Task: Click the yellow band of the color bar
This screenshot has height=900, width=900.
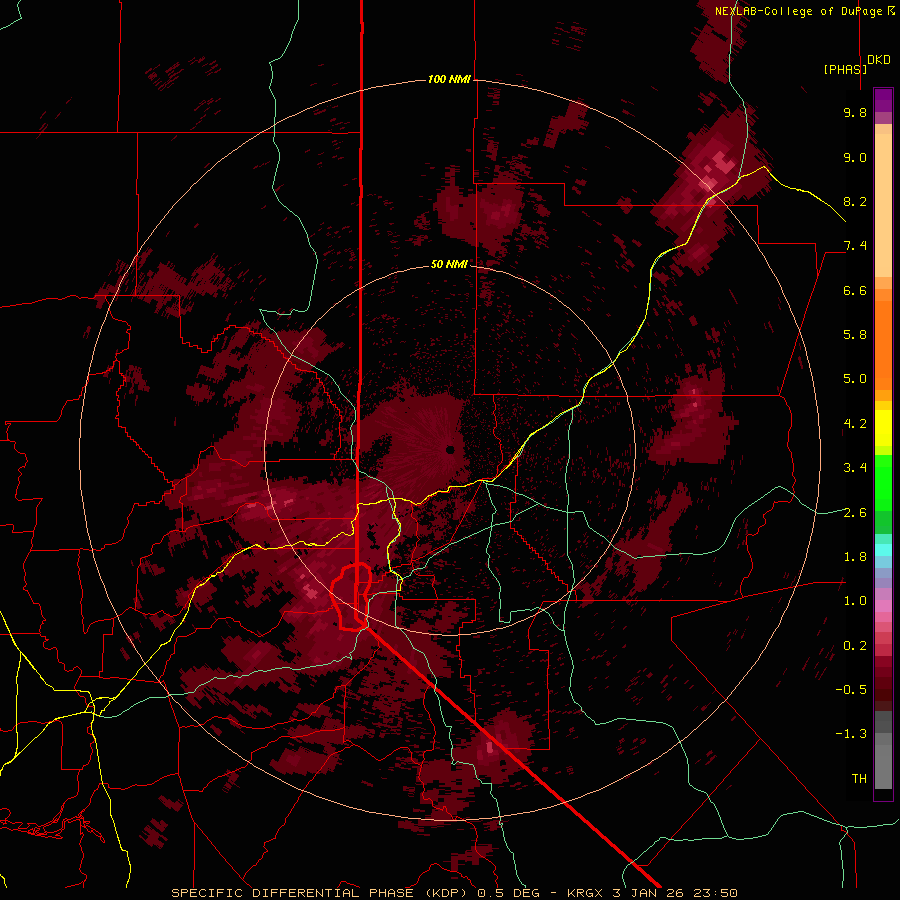Action: (883, 428)
